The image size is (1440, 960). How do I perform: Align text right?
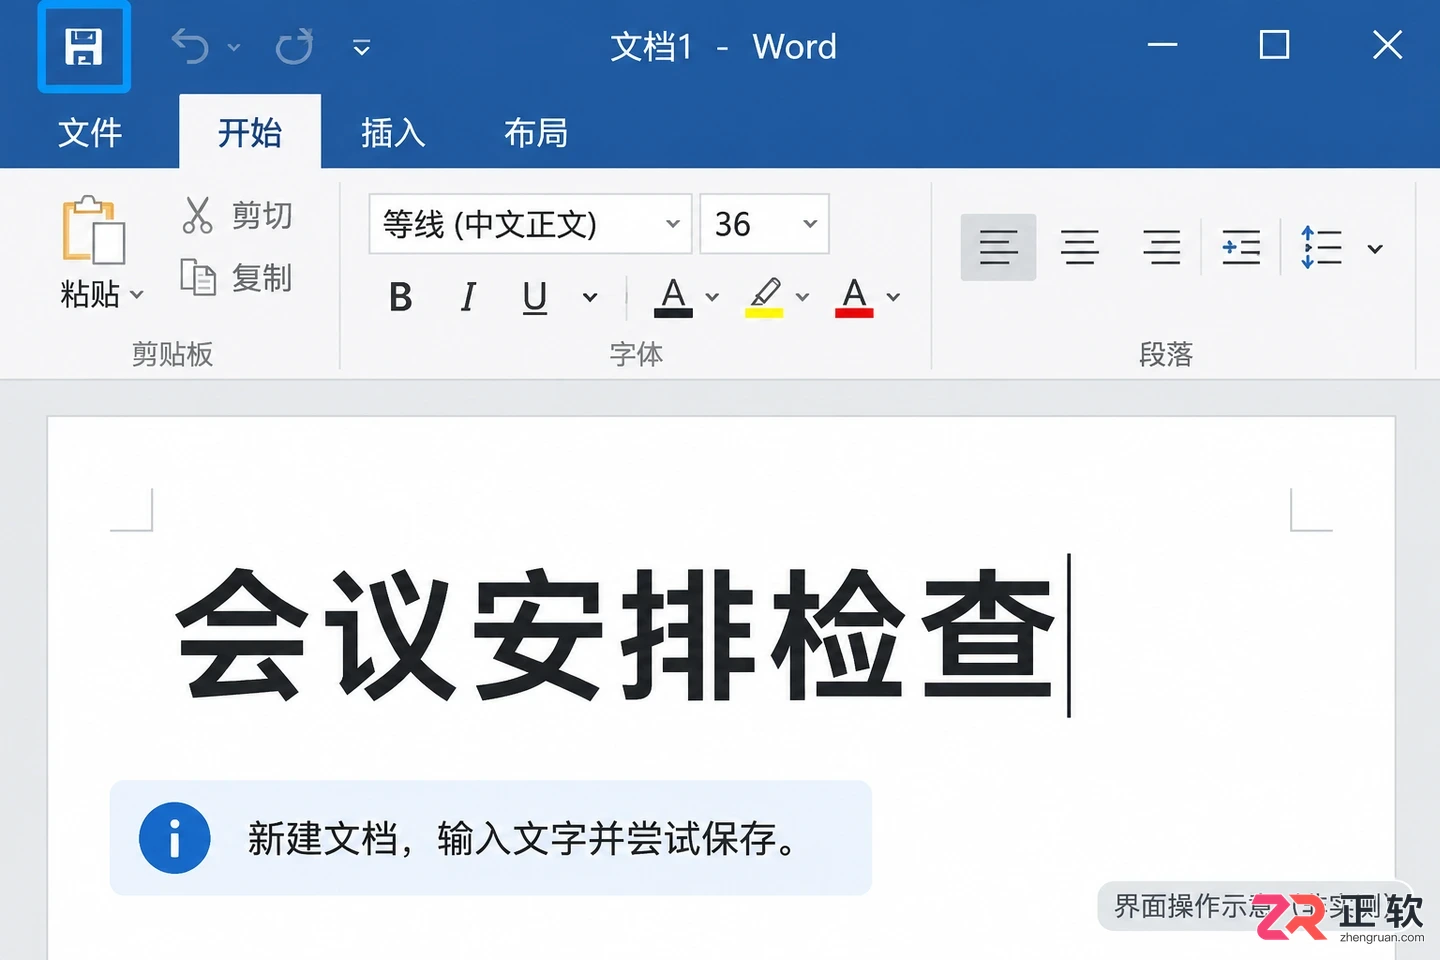pos(1161,247)
